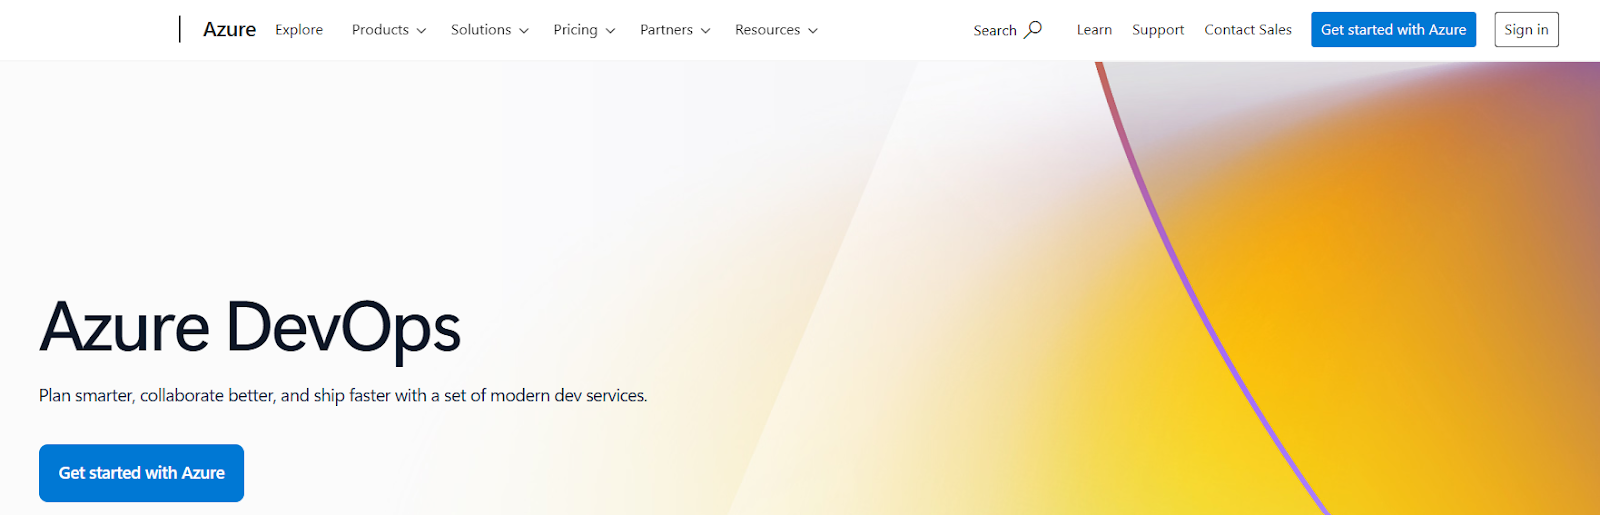
Task: Click the Products menu label
Action: coord(380,30)
